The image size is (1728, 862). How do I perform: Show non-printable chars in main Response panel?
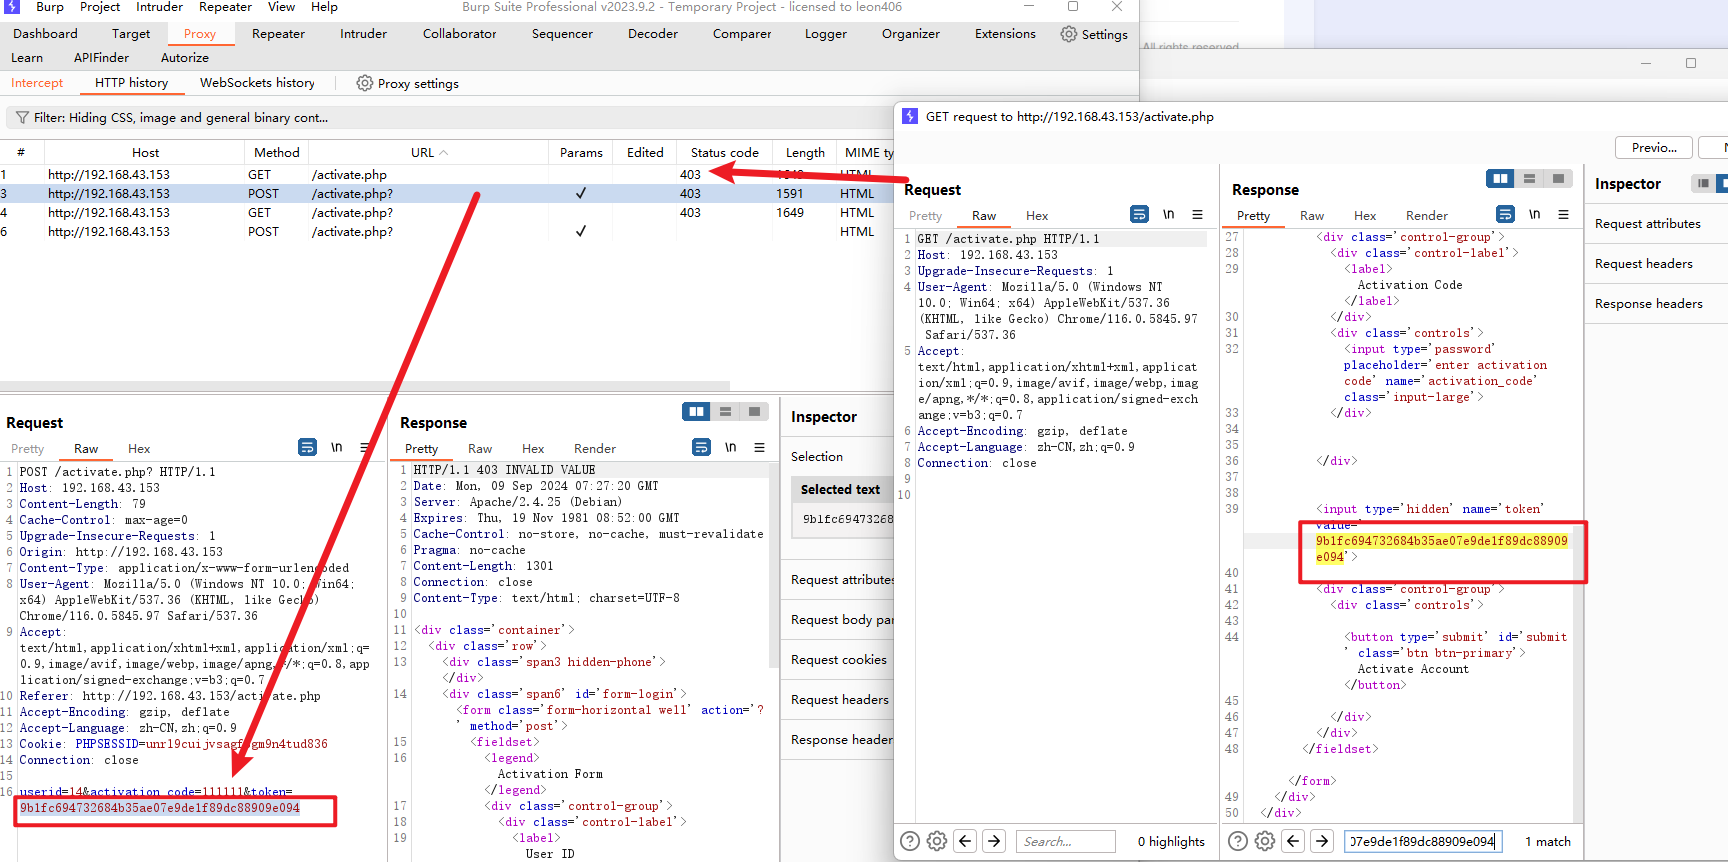(731, 447)
